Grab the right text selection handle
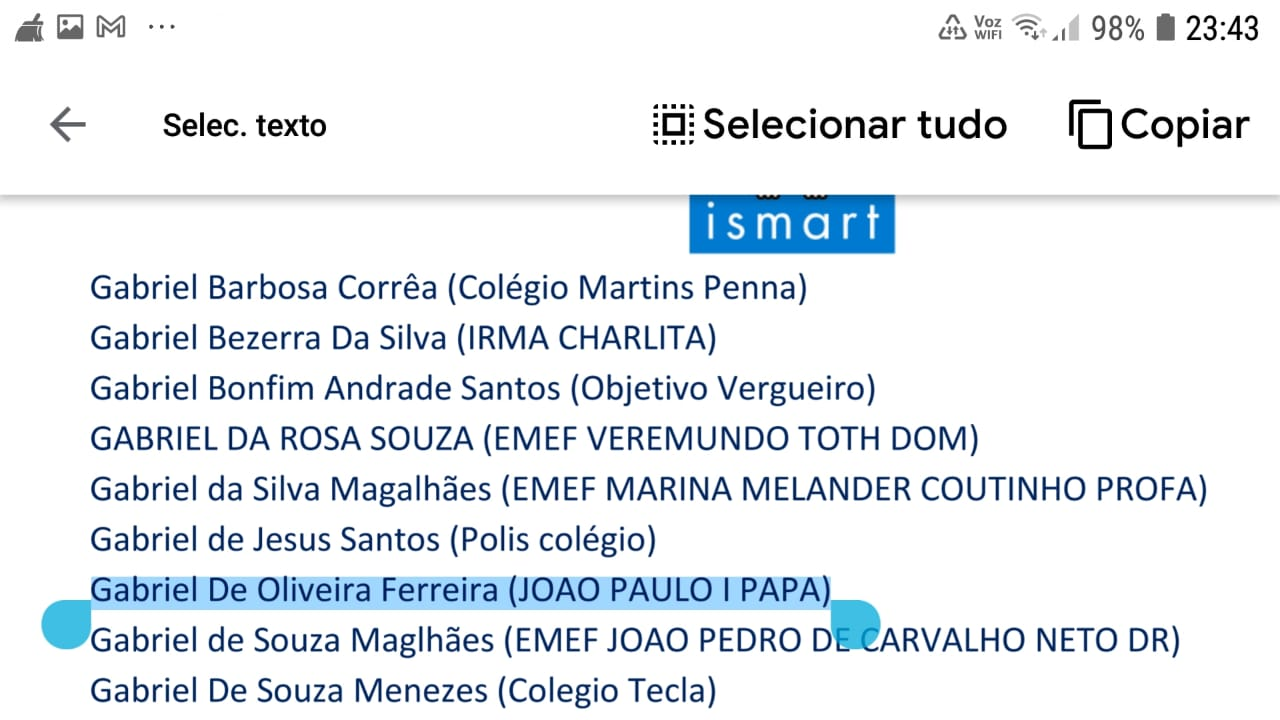This screenshot has width=1280, height=720. click(856, 625)
